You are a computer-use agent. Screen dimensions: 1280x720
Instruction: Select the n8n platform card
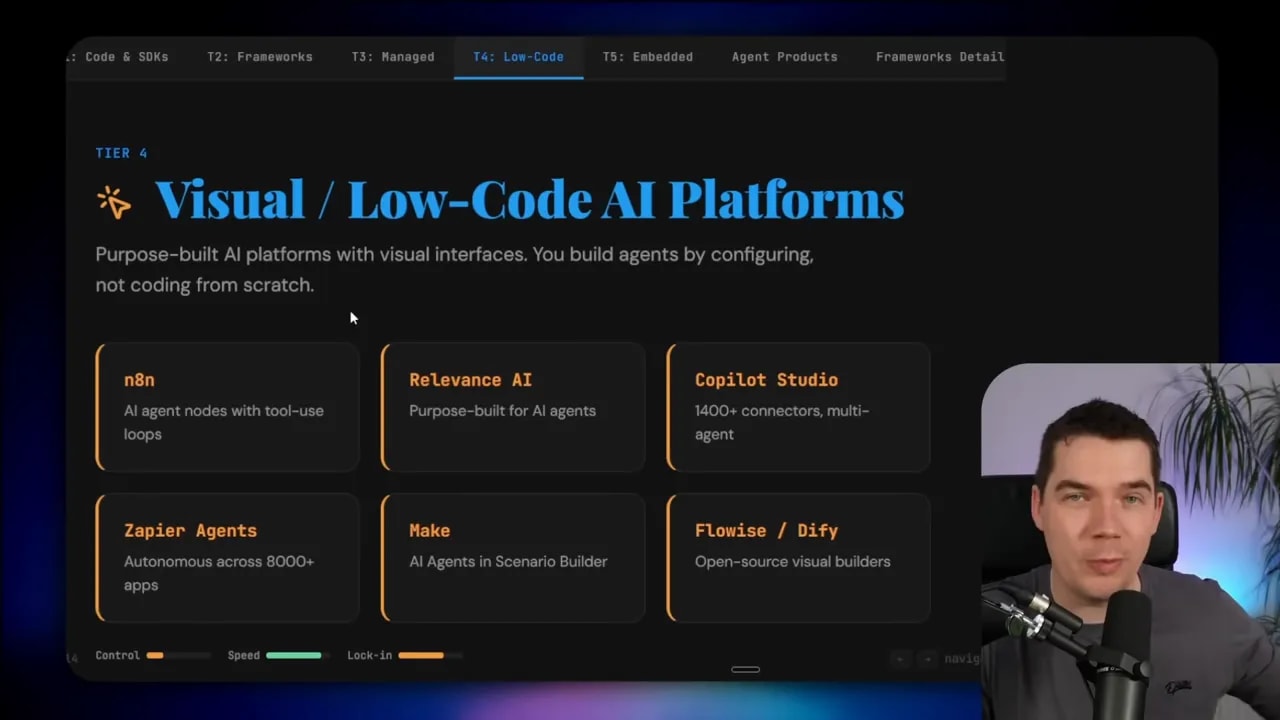(227, 406)
